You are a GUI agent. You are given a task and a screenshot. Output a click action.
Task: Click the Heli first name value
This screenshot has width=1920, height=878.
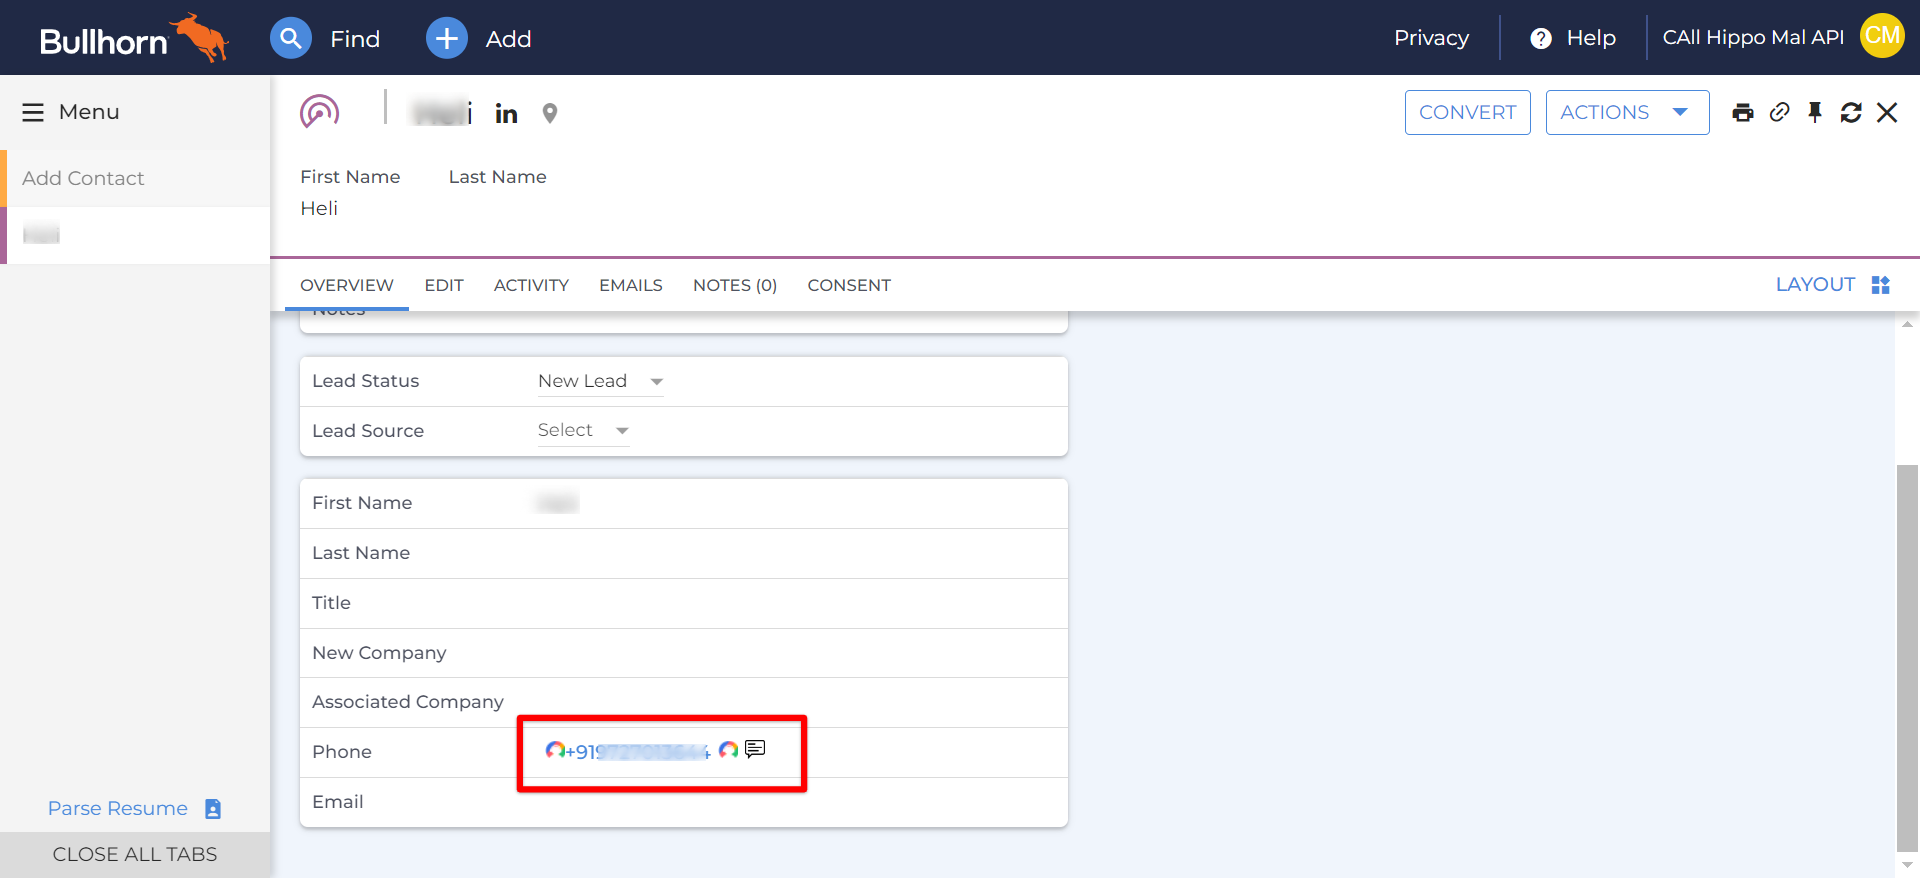tap(319, 208)
